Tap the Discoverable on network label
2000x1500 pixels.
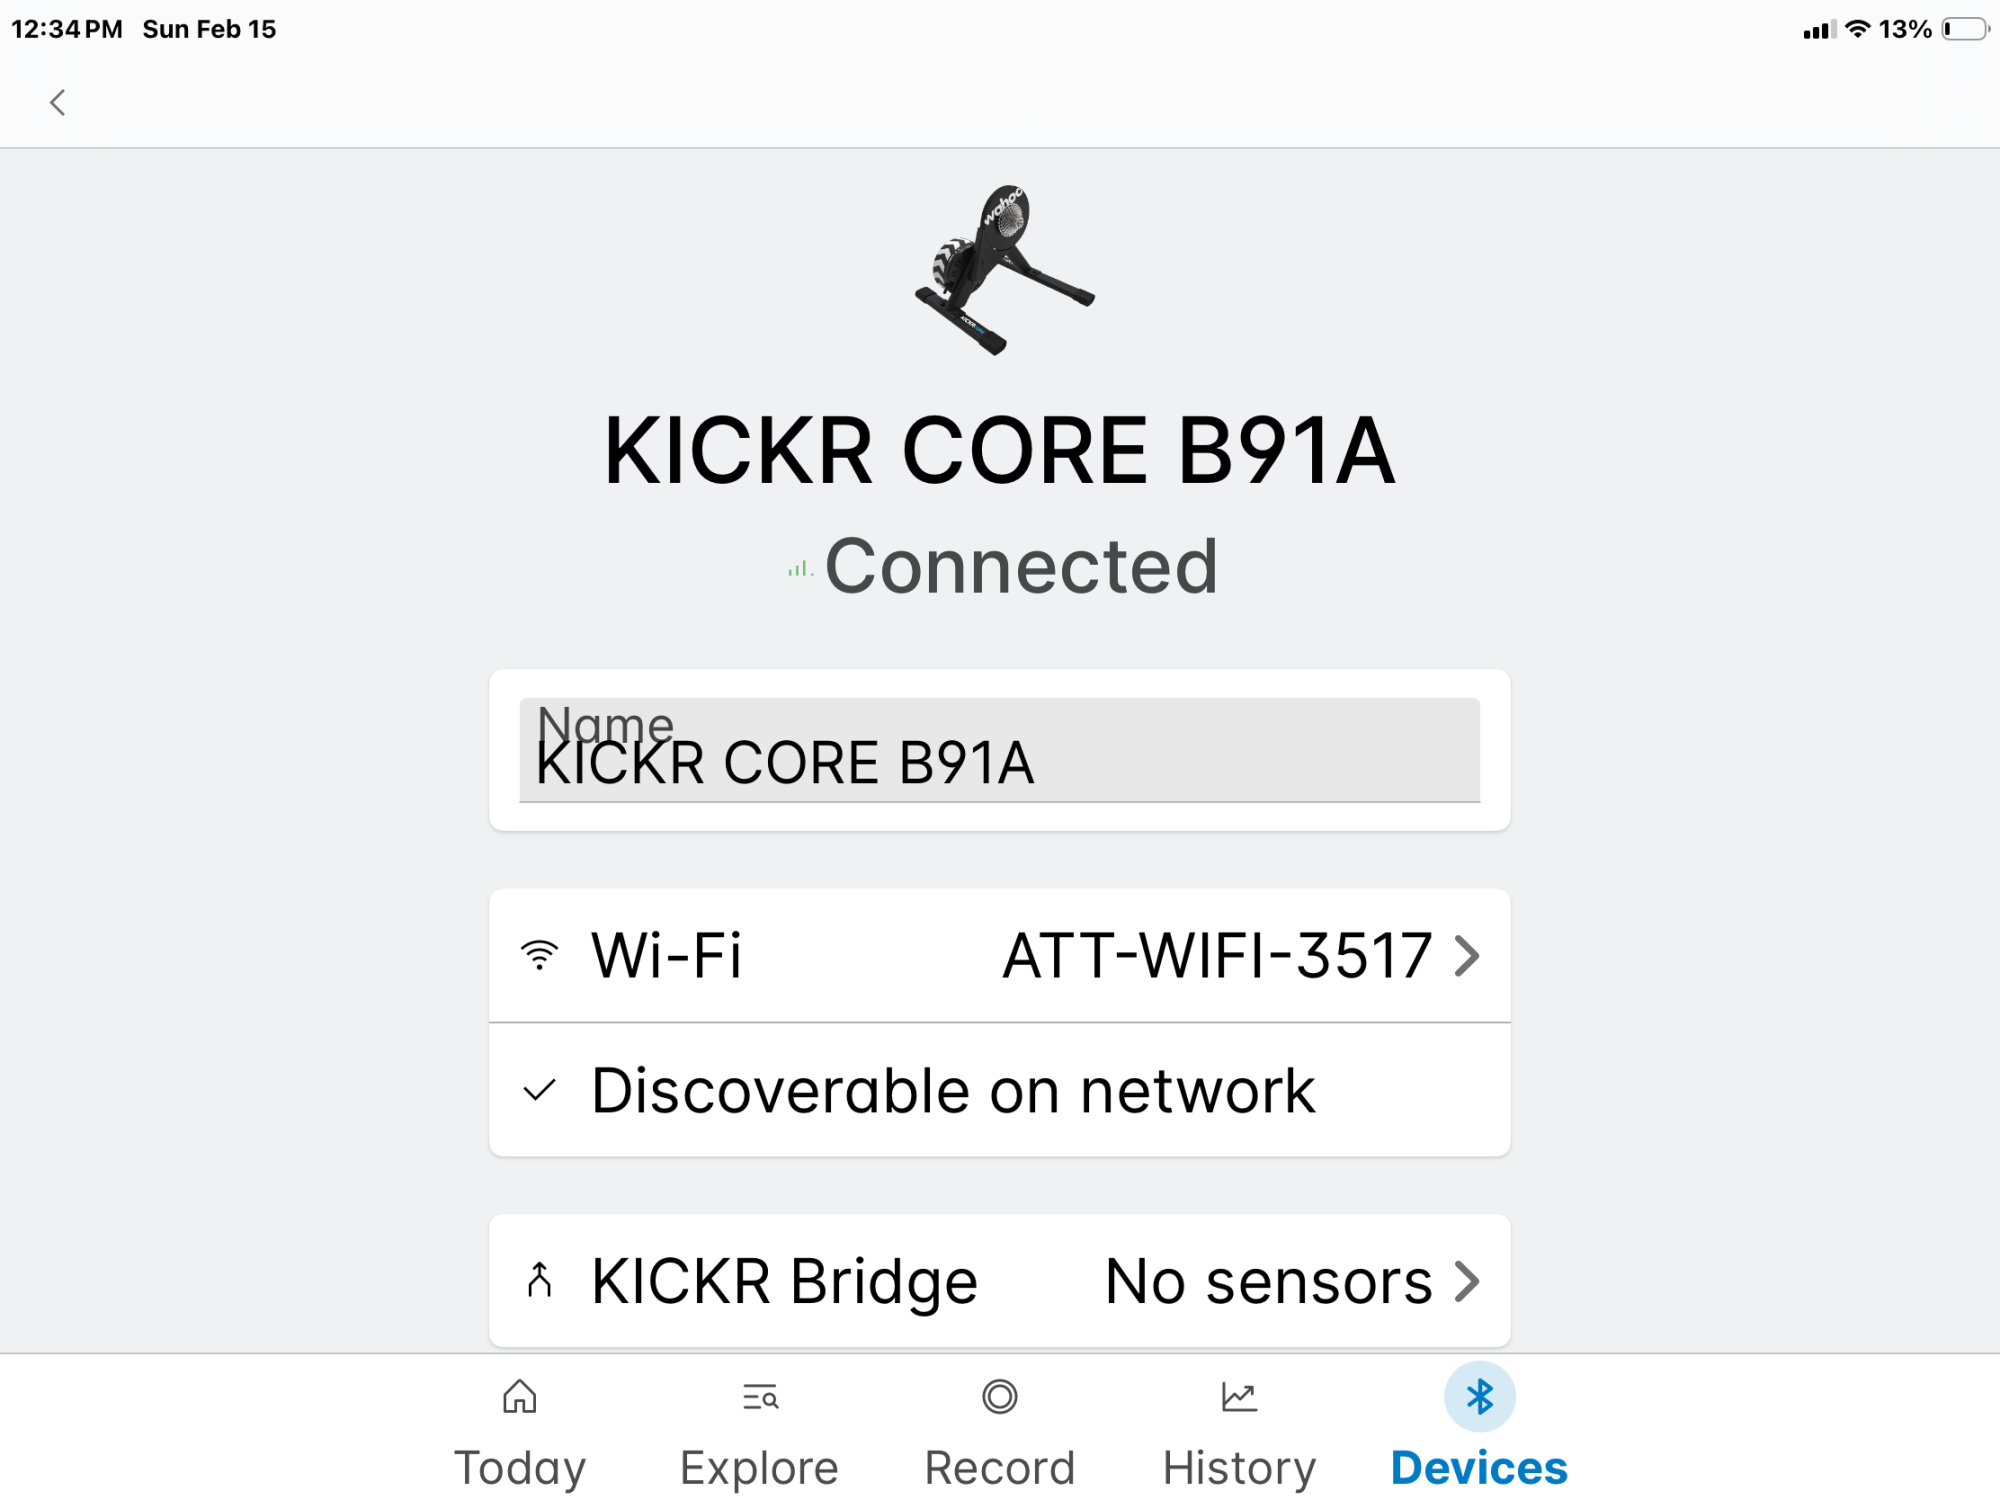[x=953, y=1090]
